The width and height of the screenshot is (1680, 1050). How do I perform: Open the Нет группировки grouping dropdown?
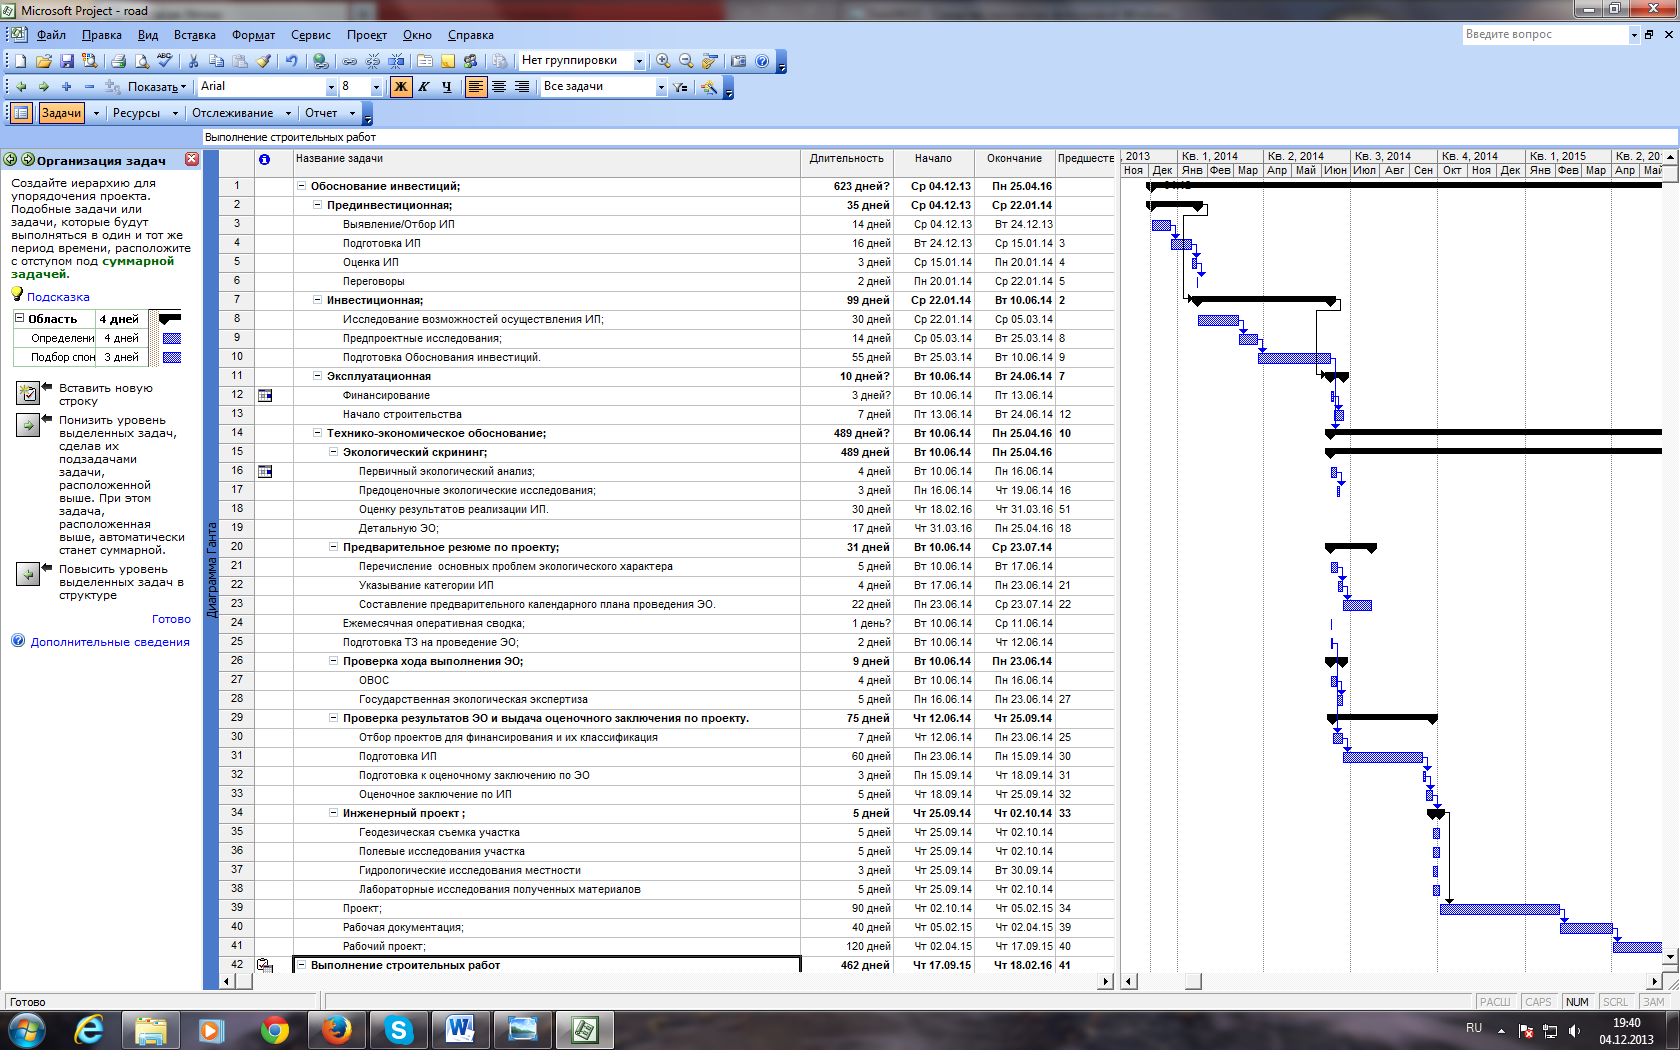point(639,61)
